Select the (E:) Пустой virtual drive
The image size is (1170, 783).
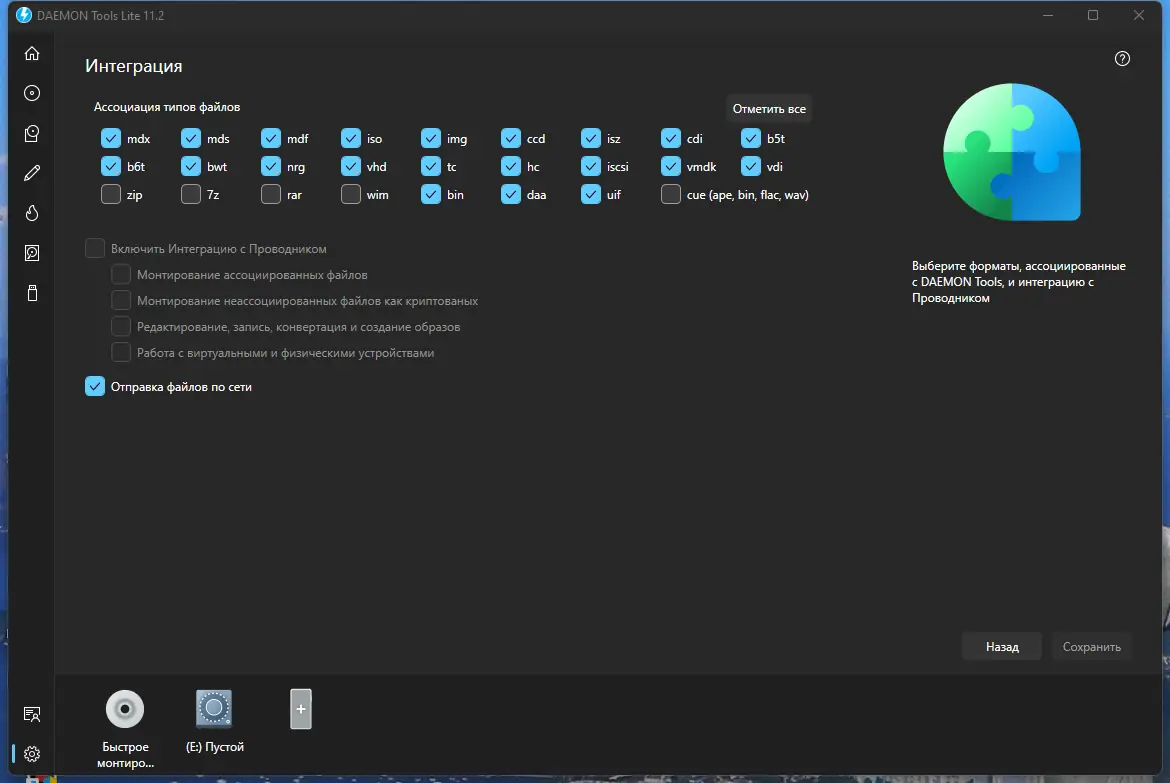214,709
